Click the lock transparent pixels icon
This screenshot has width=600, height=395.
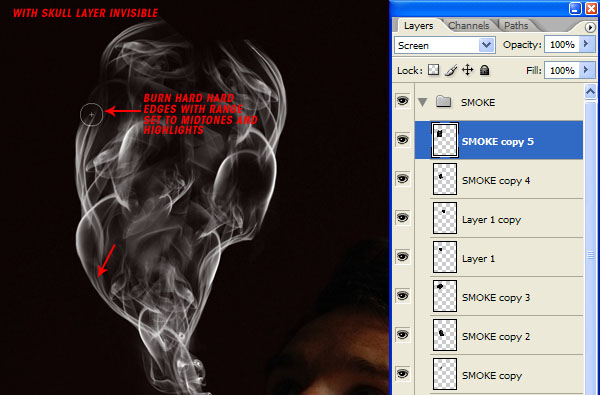tap(433, 70)
